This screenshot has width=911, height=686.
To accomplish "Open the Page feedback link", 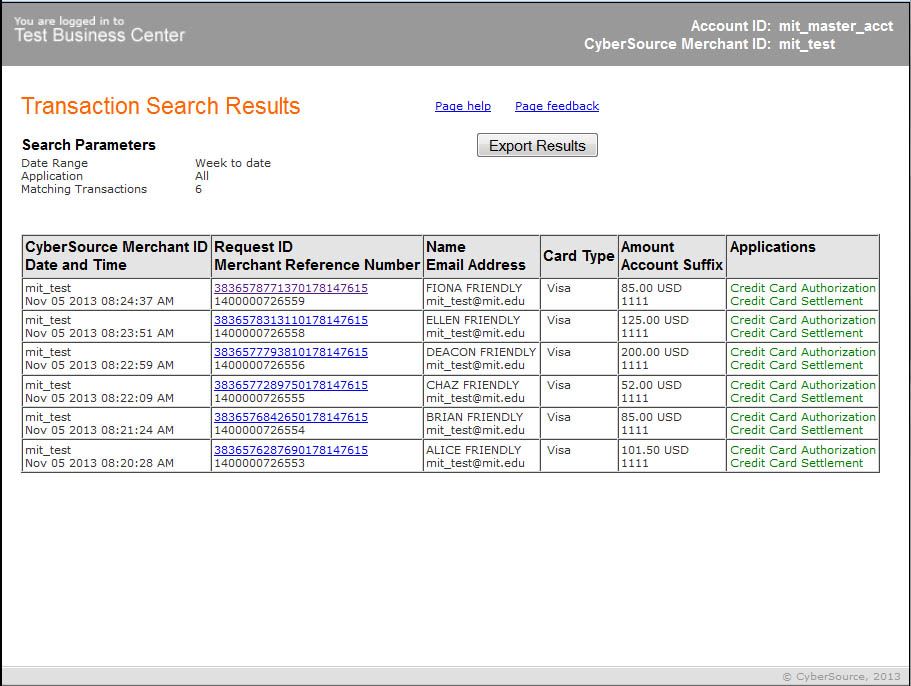I will click(x=556, y=106).
